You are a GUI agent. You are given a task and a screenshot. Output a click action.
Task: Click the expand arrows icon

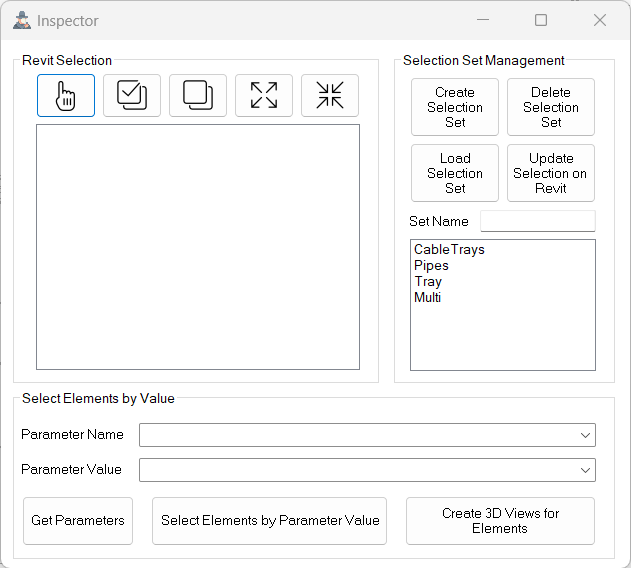[264, 96]
